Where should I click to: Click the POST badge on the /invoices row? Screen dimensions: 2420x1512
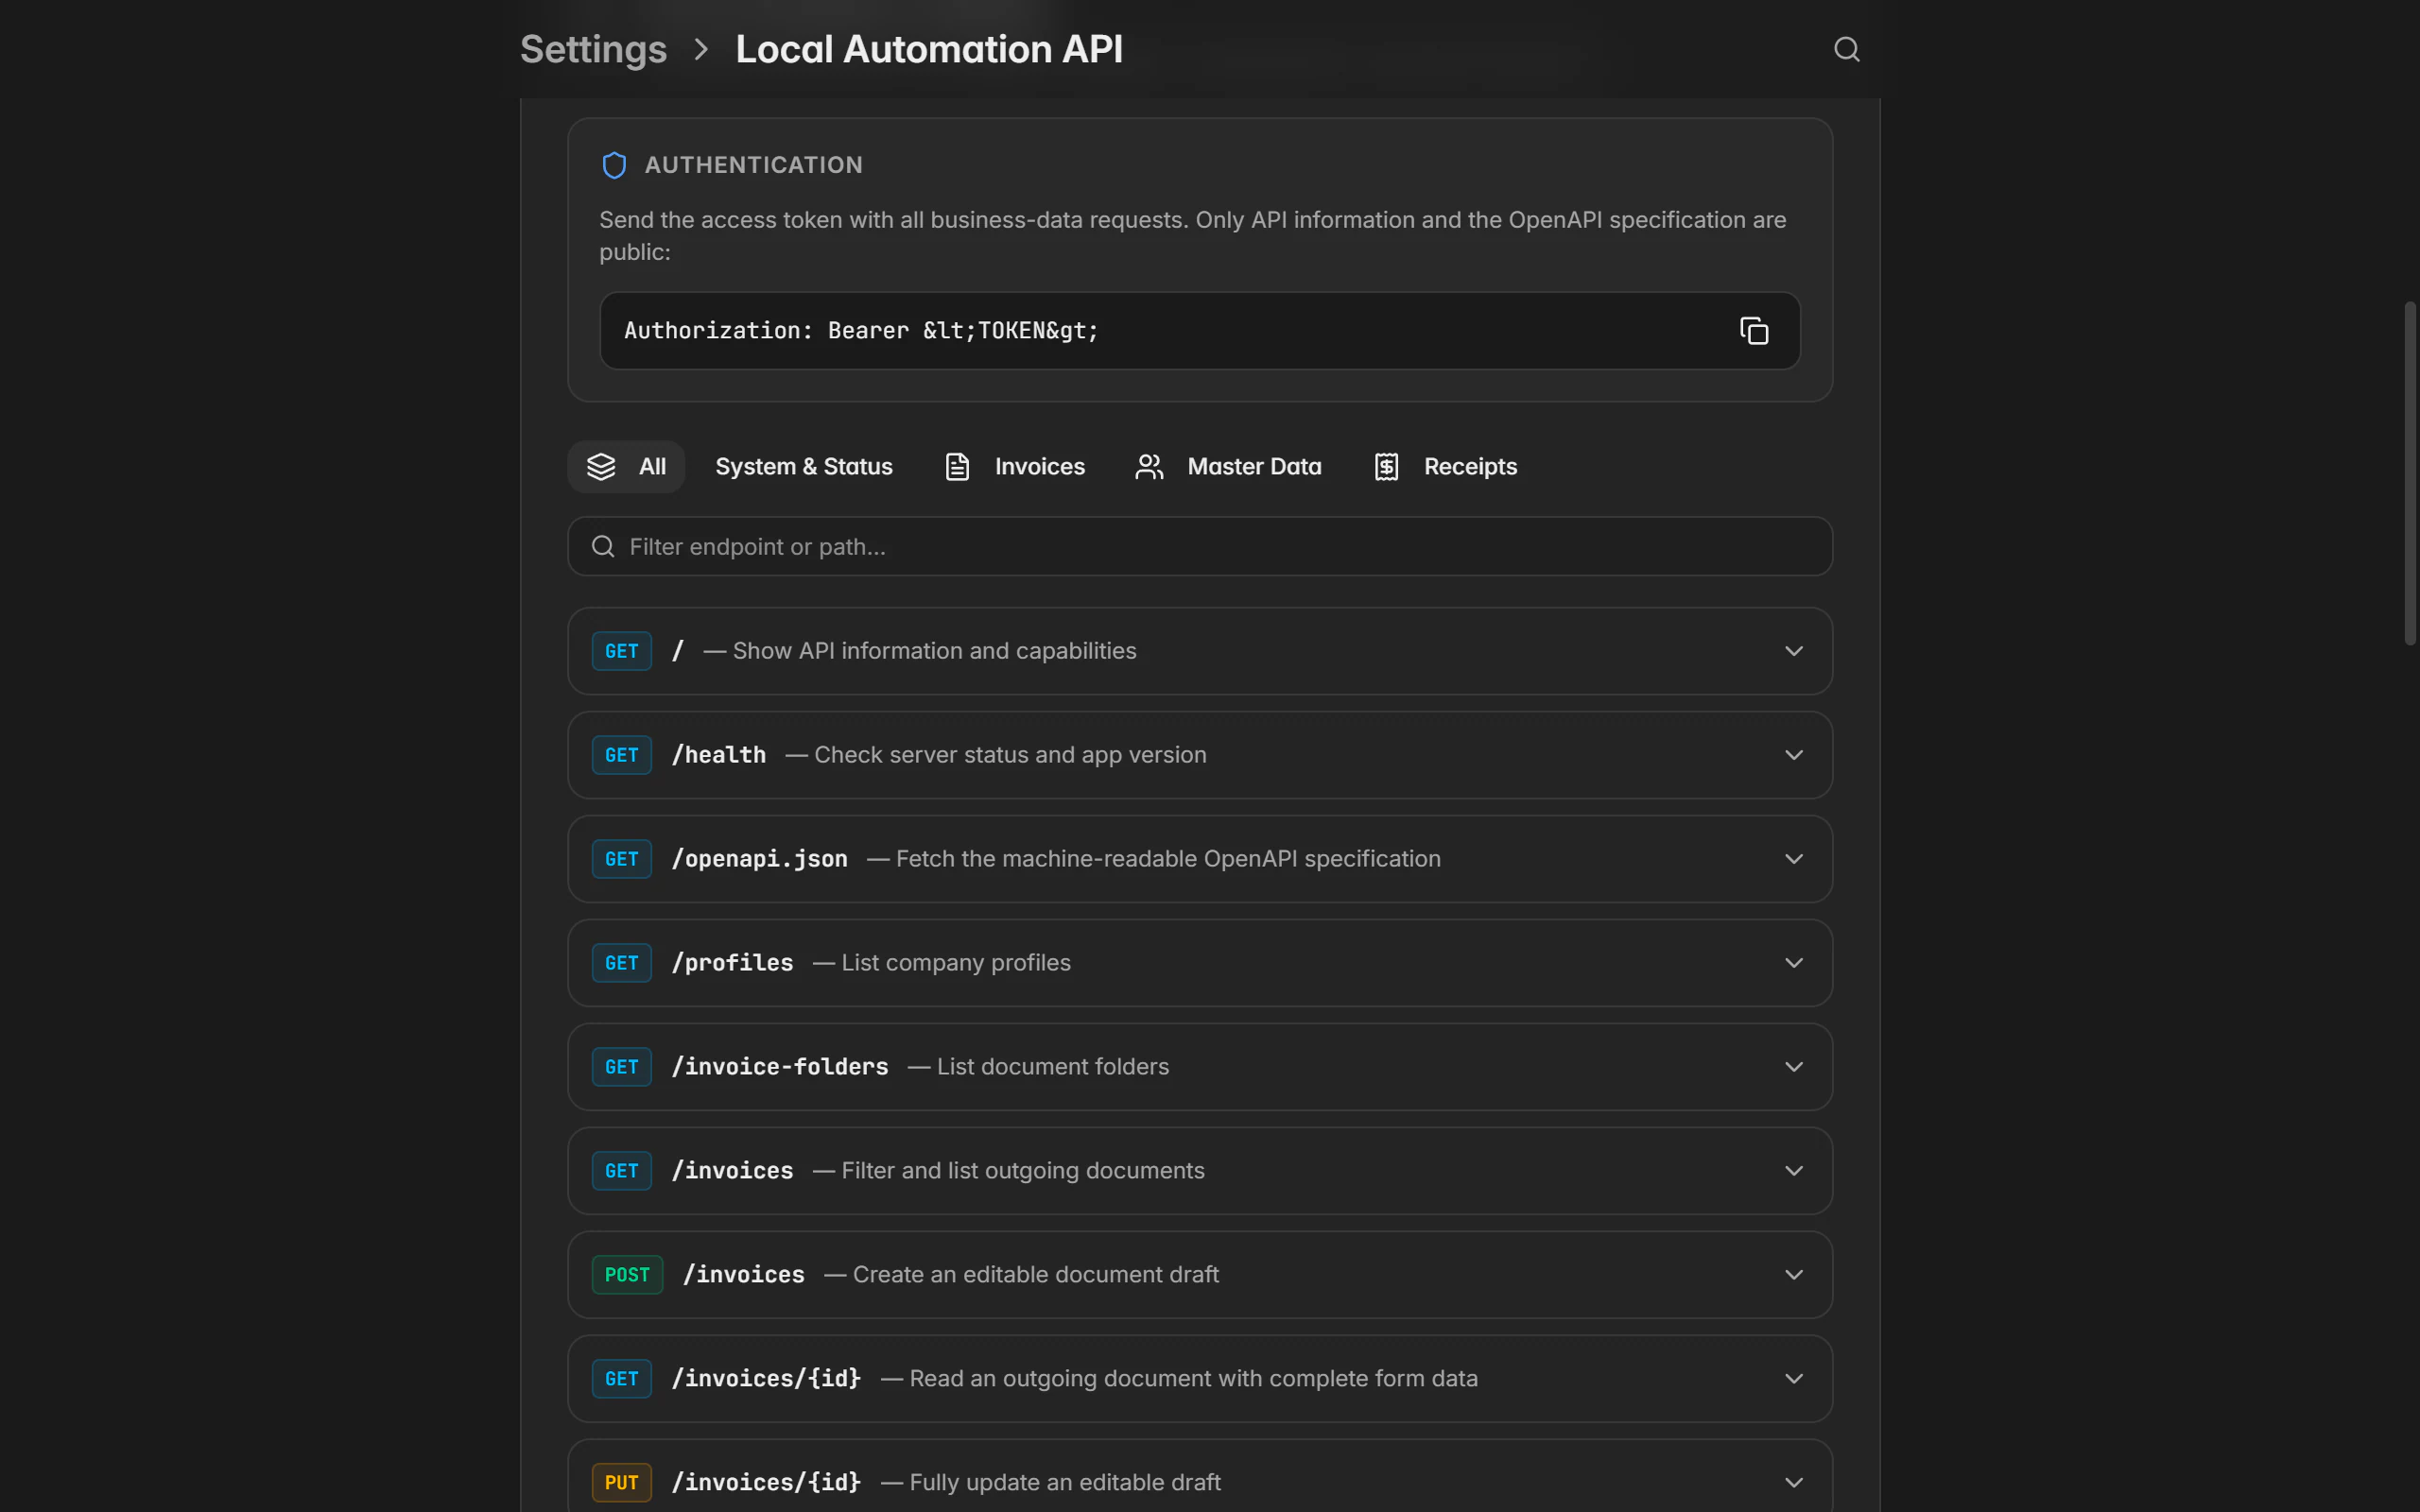[x=627, y=1275]
